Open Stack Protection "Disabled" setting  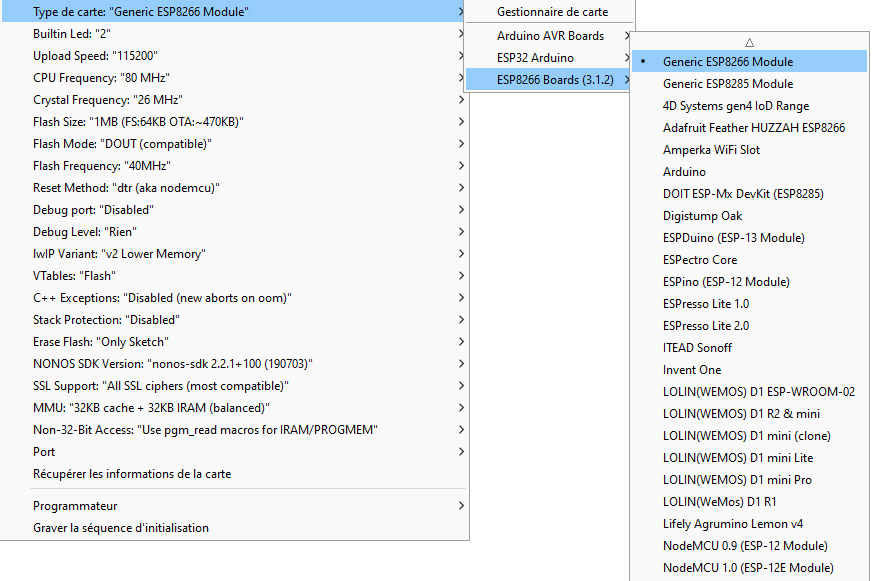[x=234, y=319]
